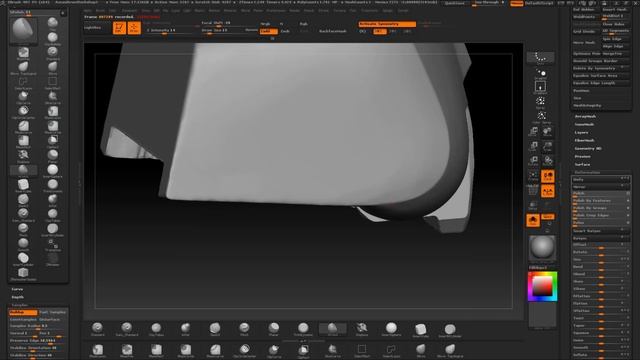The image size is (640, 360).
Task: Choose the MaskRect brush in bottom row
Action: coord(156,351)
